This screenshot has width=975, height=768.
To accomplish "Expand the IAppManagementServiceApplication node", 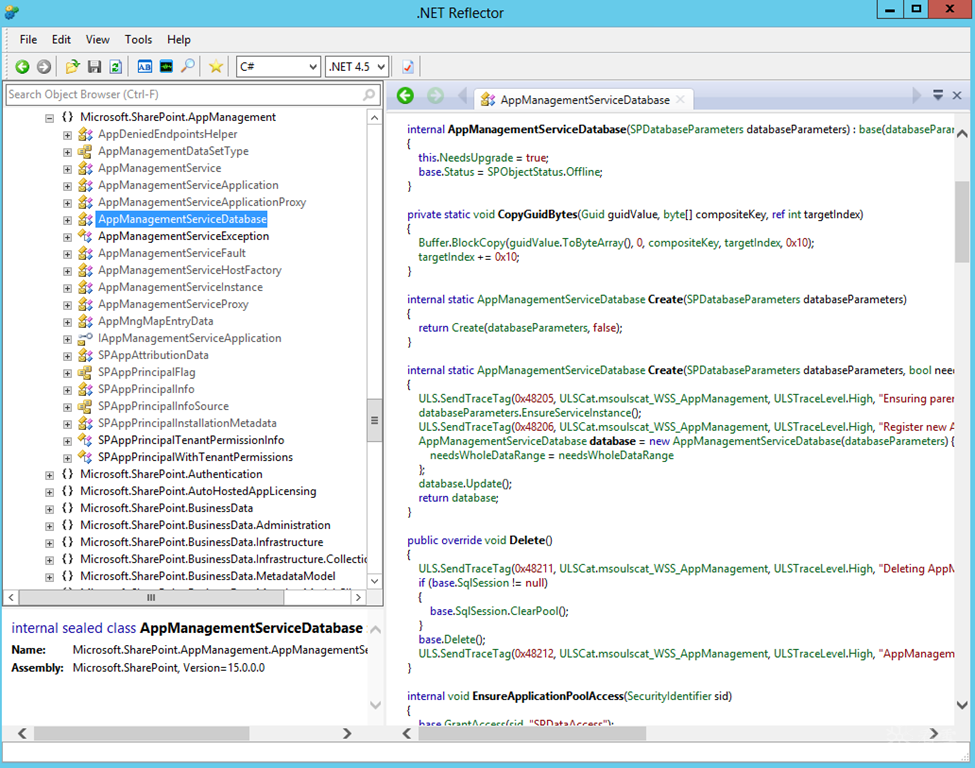I will [67, 339].
